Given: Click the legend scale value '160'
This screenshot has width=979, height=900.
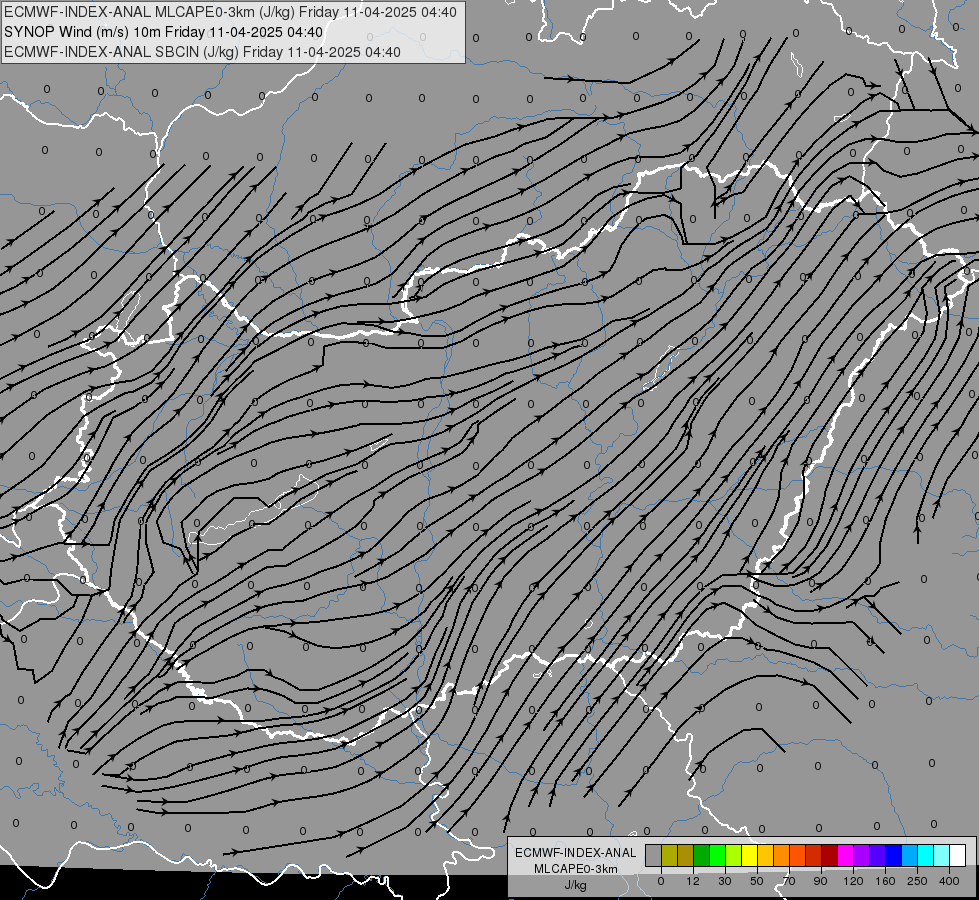Looking at the screenshot, I should 885,881.
